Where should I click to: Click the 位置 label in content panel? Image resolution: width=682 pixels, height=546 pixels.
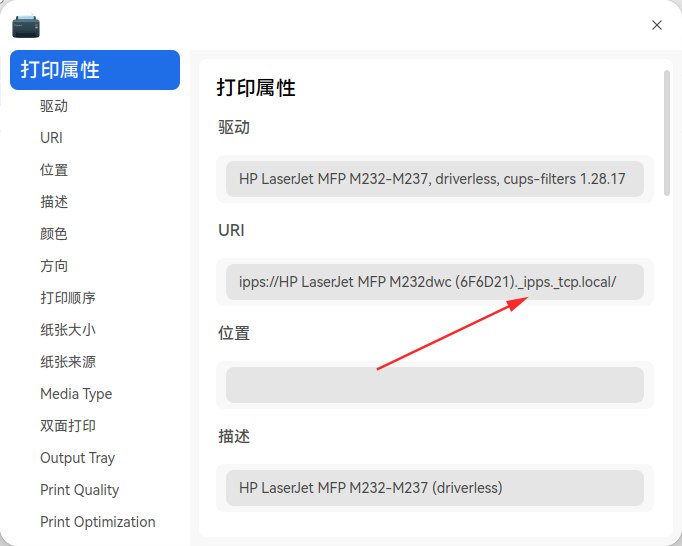(234, 334)
